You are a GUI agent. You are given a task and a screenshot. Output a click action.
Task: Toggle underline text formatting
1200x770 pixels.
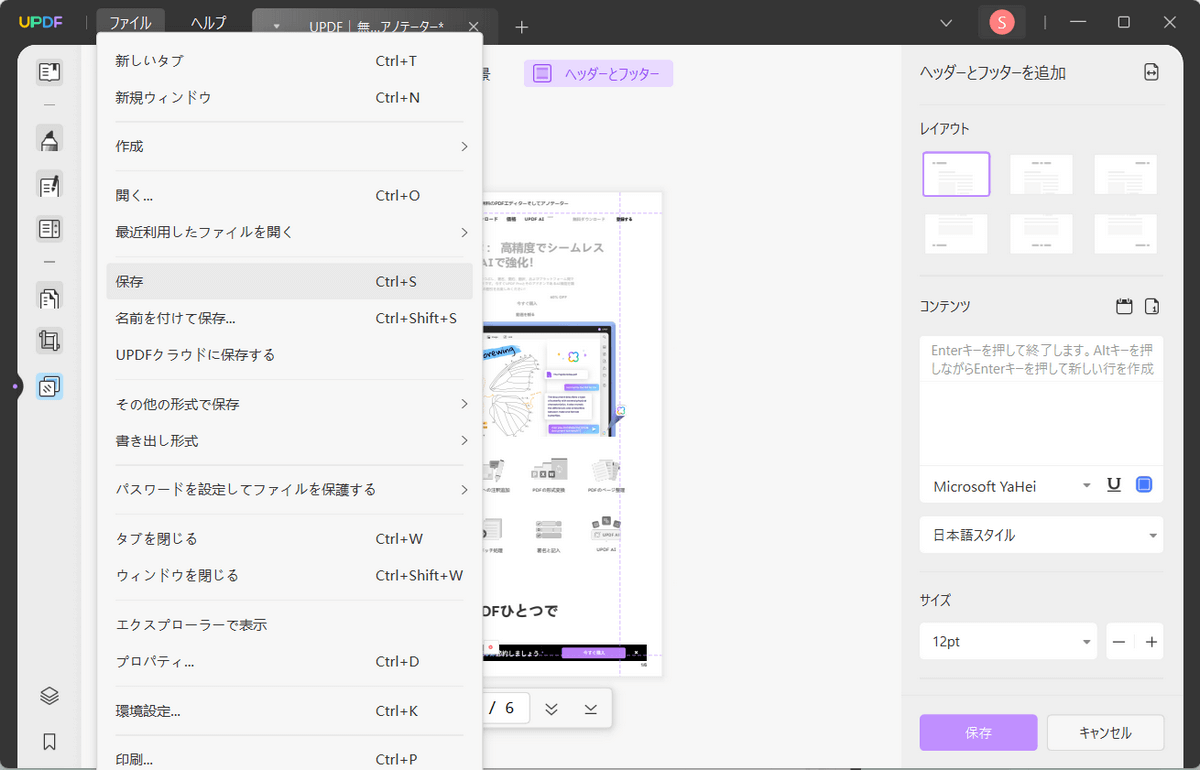click(x=1114, y=485)
